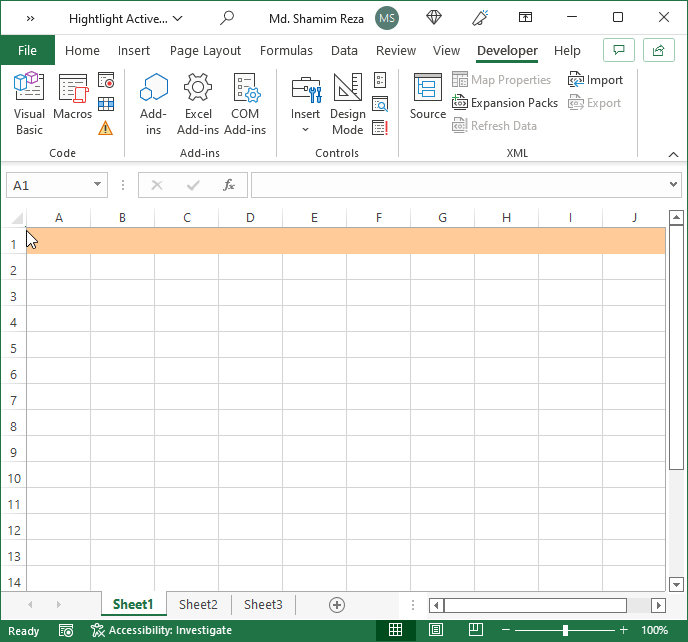Viewport: 688px width, 642px height.
Task: Switch to Page Break Preview view
Action: [476, 630]
